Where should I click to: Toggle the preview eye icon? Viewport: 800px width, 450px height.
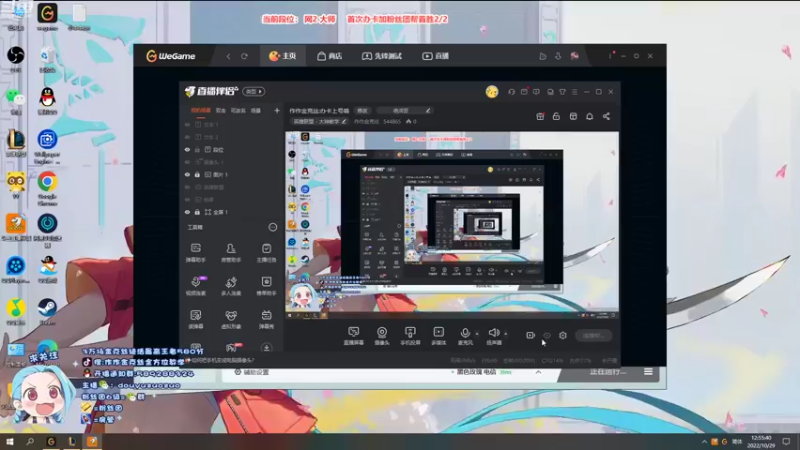[547, 335]
